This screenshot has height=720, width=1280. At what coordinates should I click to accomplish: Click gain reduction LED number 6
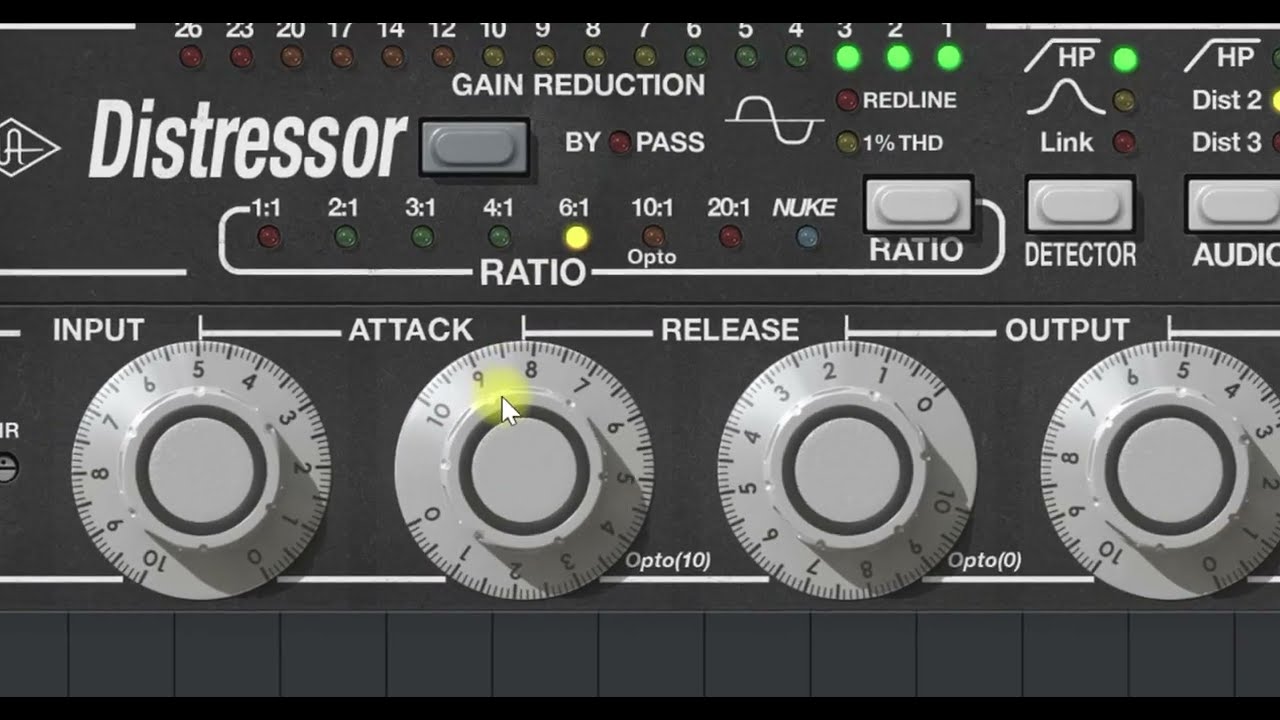pyautogui.click(x=696, y=57)
